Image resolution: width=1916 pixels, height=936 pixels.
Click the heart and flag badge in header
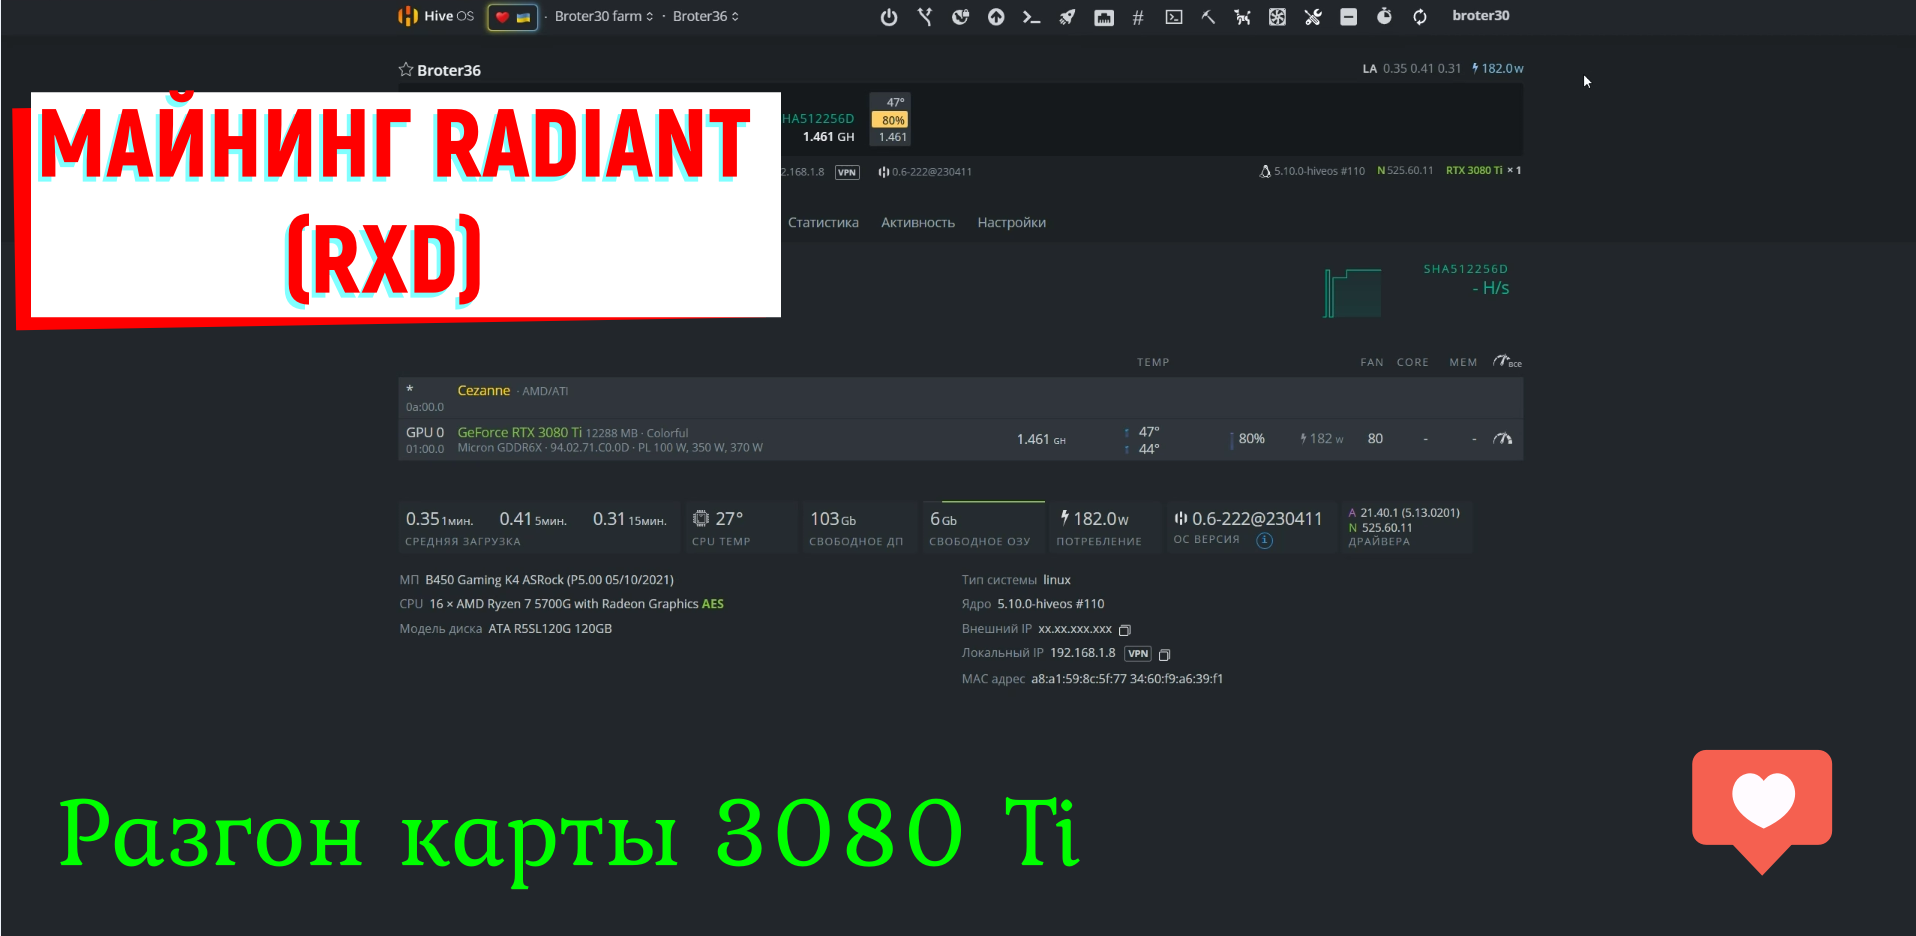pyautogui.click(x=512, y=17)
